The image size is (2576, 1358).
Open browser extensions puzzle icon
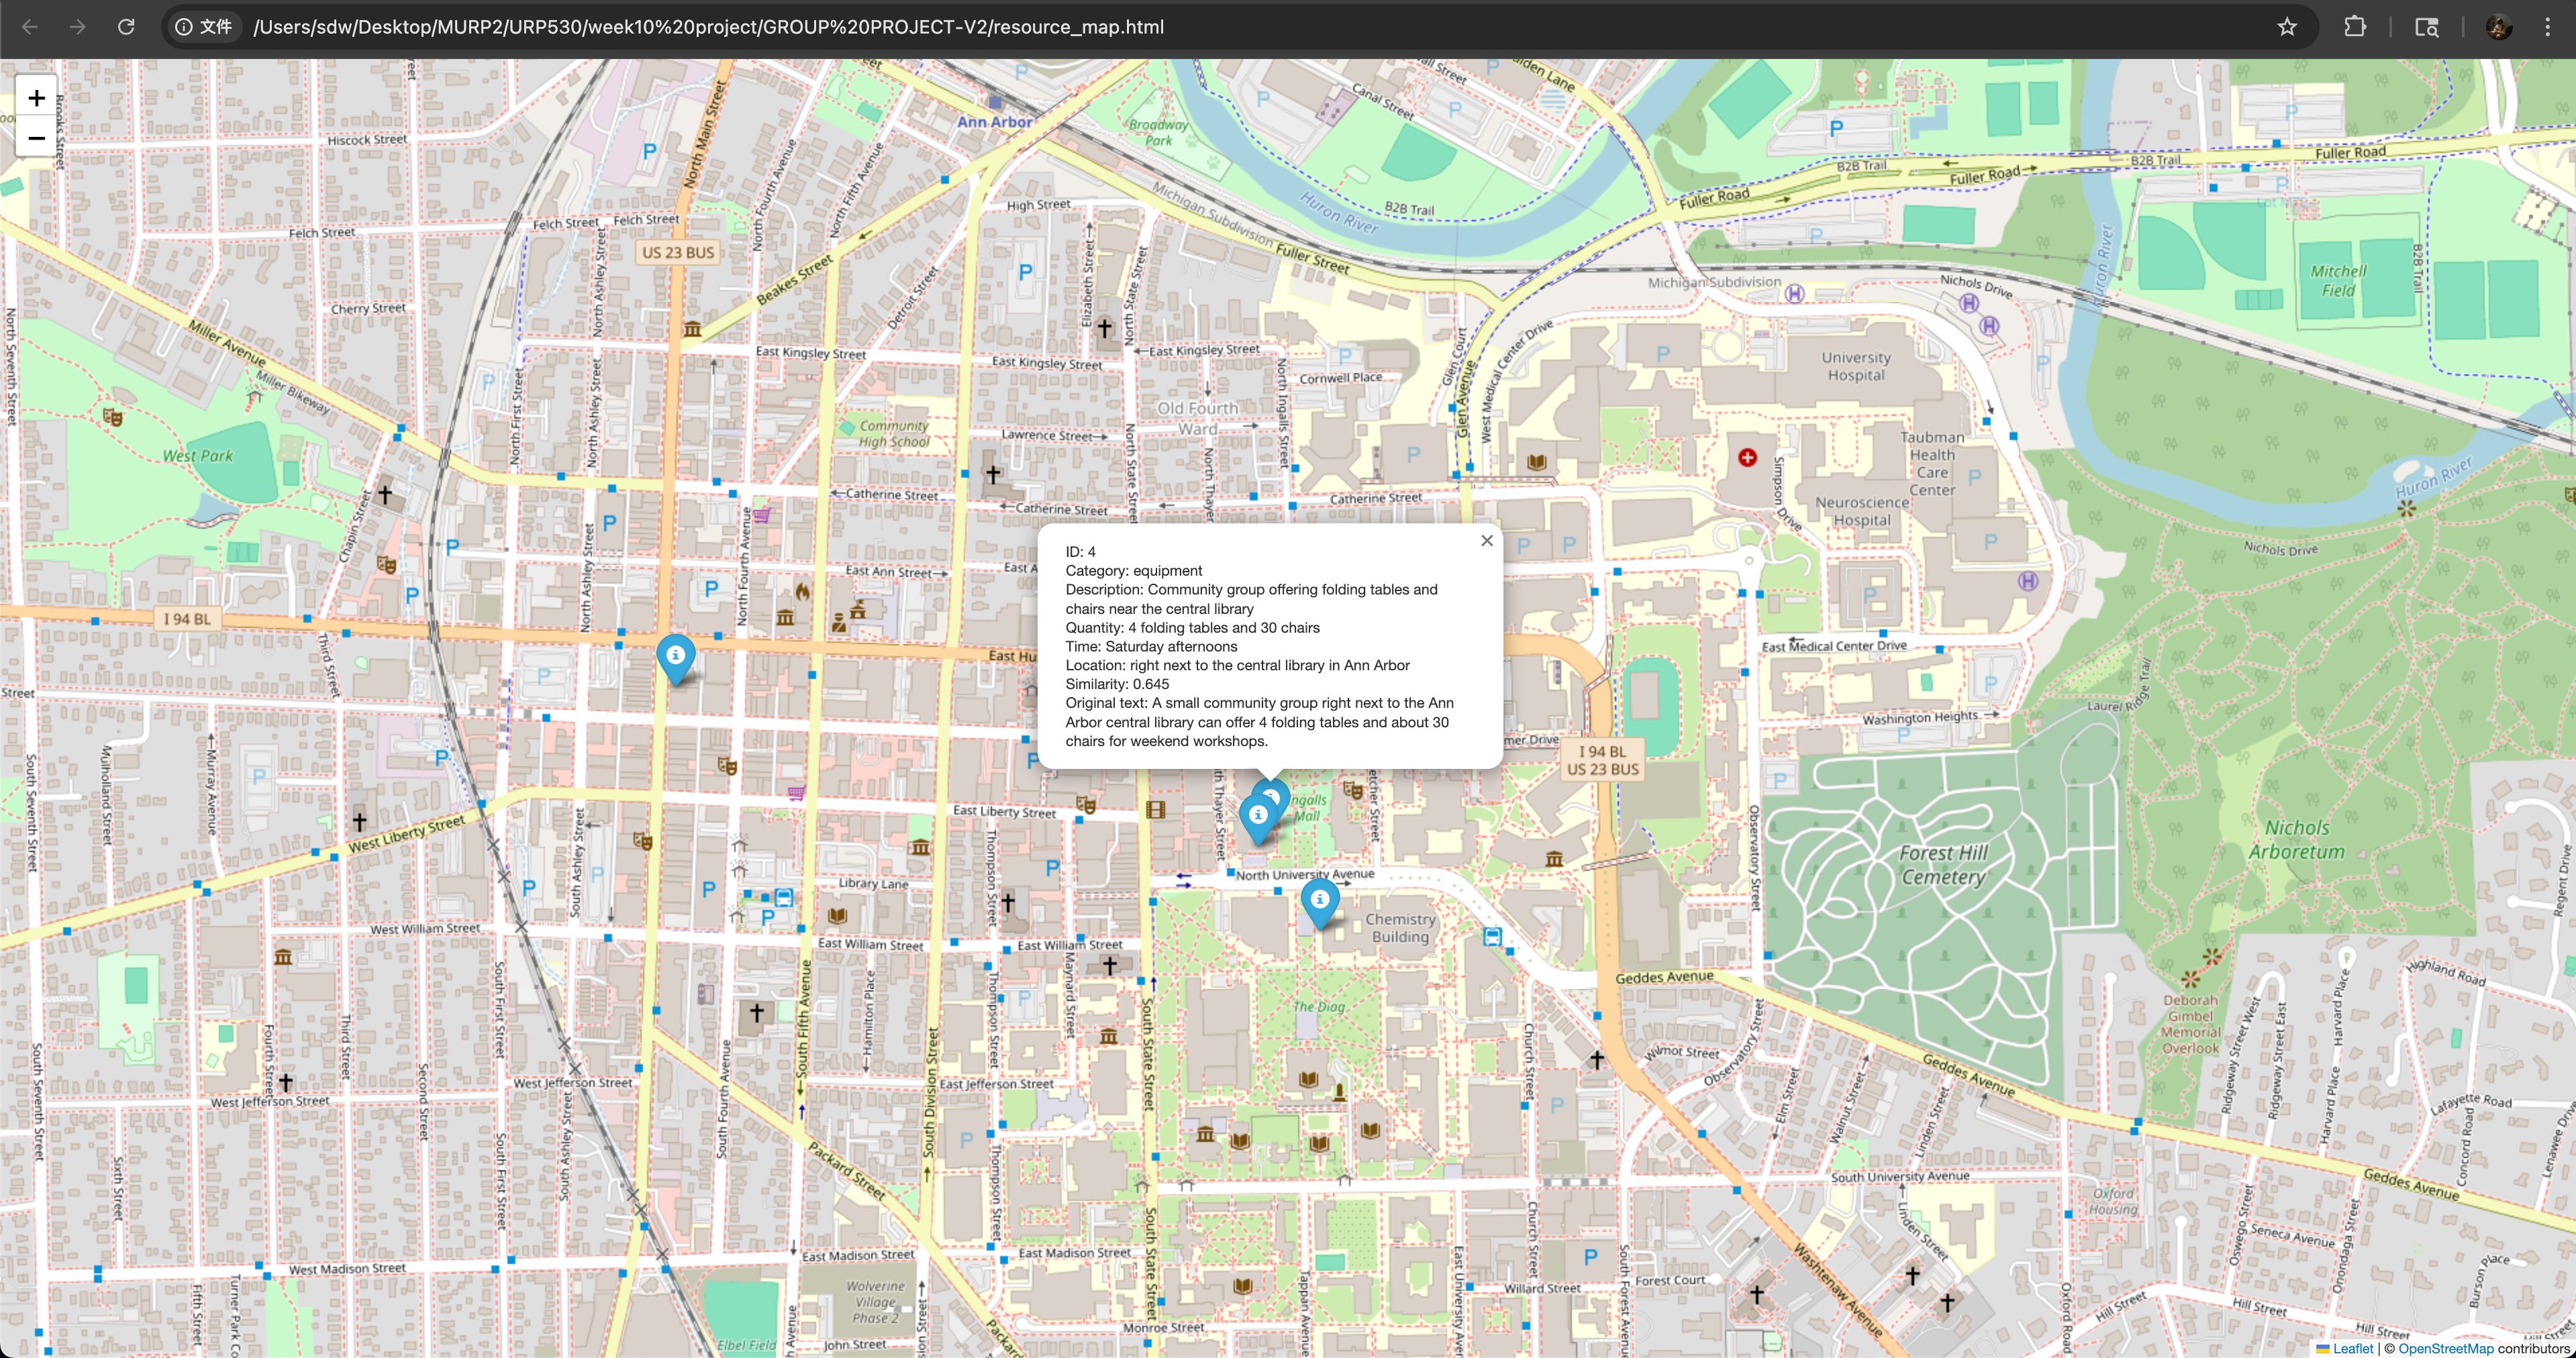tap(2355, 27)
